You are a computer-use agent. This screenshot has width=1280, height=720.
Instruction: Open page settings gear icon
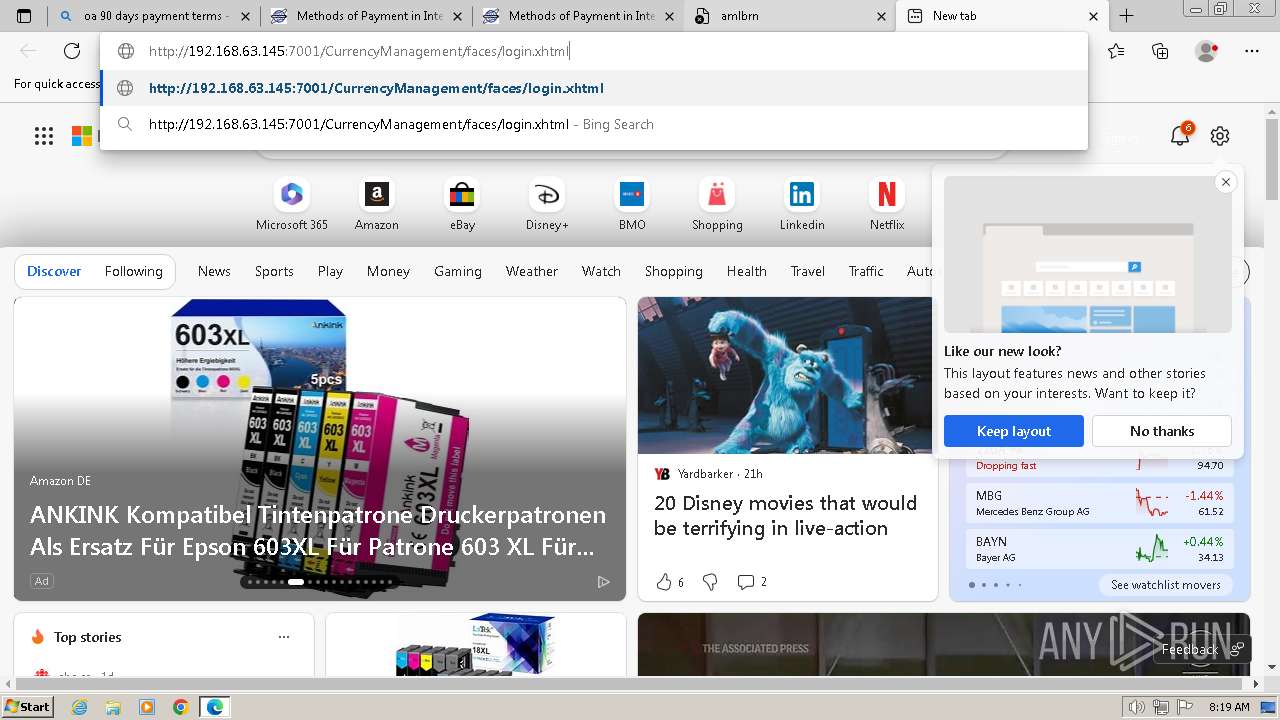tap(1219, 136)
